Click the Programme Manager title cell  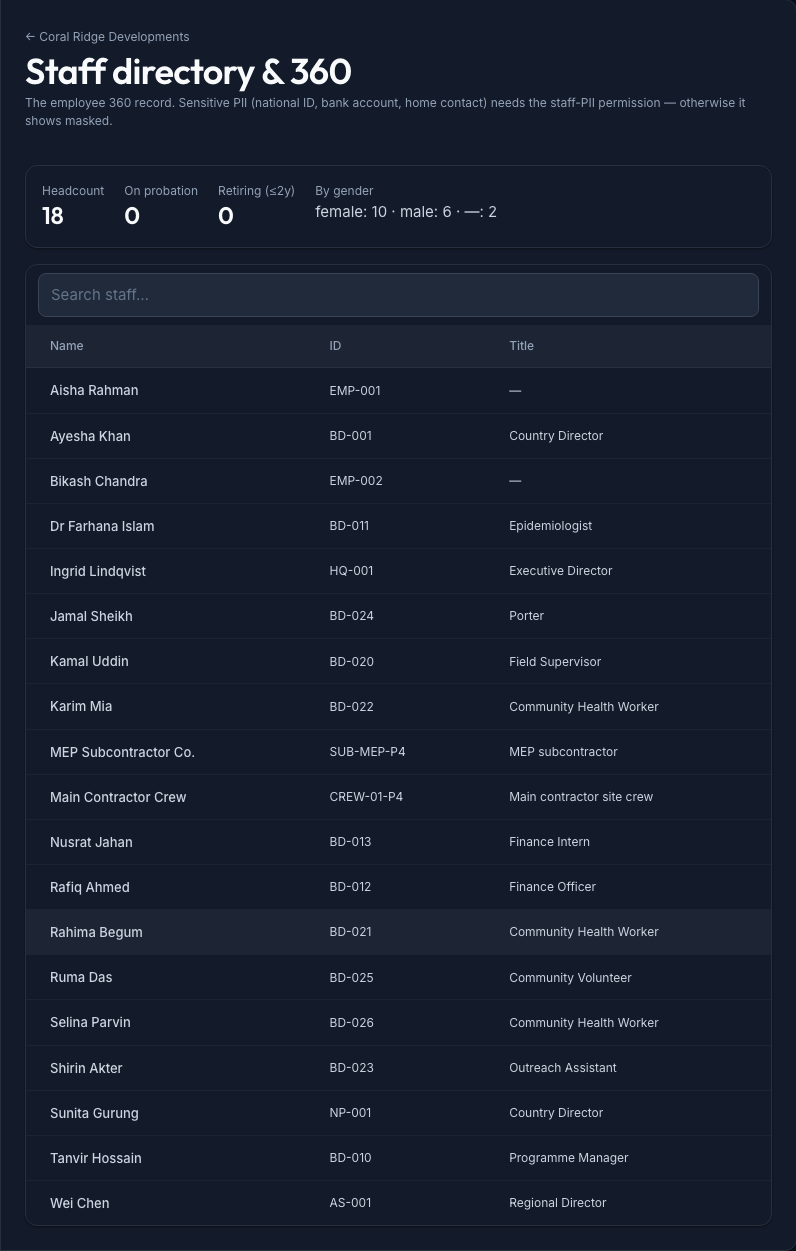(569, 1158)
